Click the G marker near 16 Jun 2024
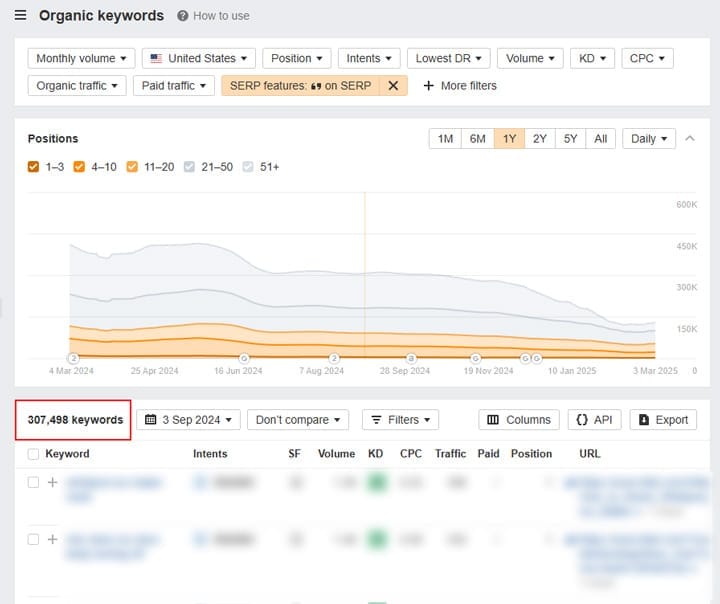Image resolution: width=720 pixels, height=604 pixels. point(244,358)
